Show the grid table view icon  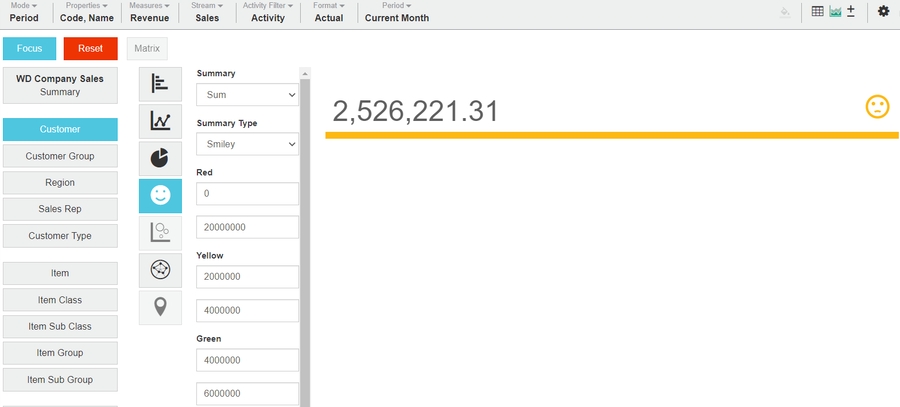click(x=817, y=12)
